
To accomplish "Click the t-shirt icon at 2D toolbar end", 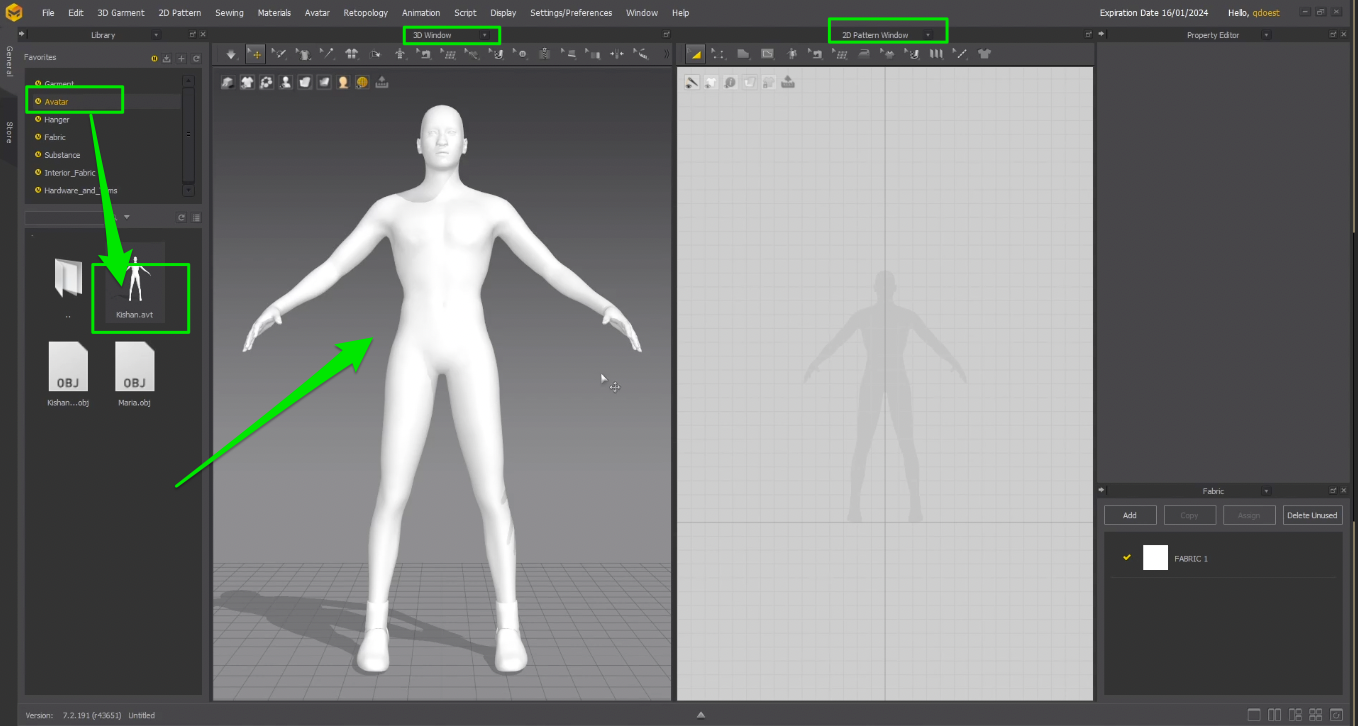I will 984,54.
